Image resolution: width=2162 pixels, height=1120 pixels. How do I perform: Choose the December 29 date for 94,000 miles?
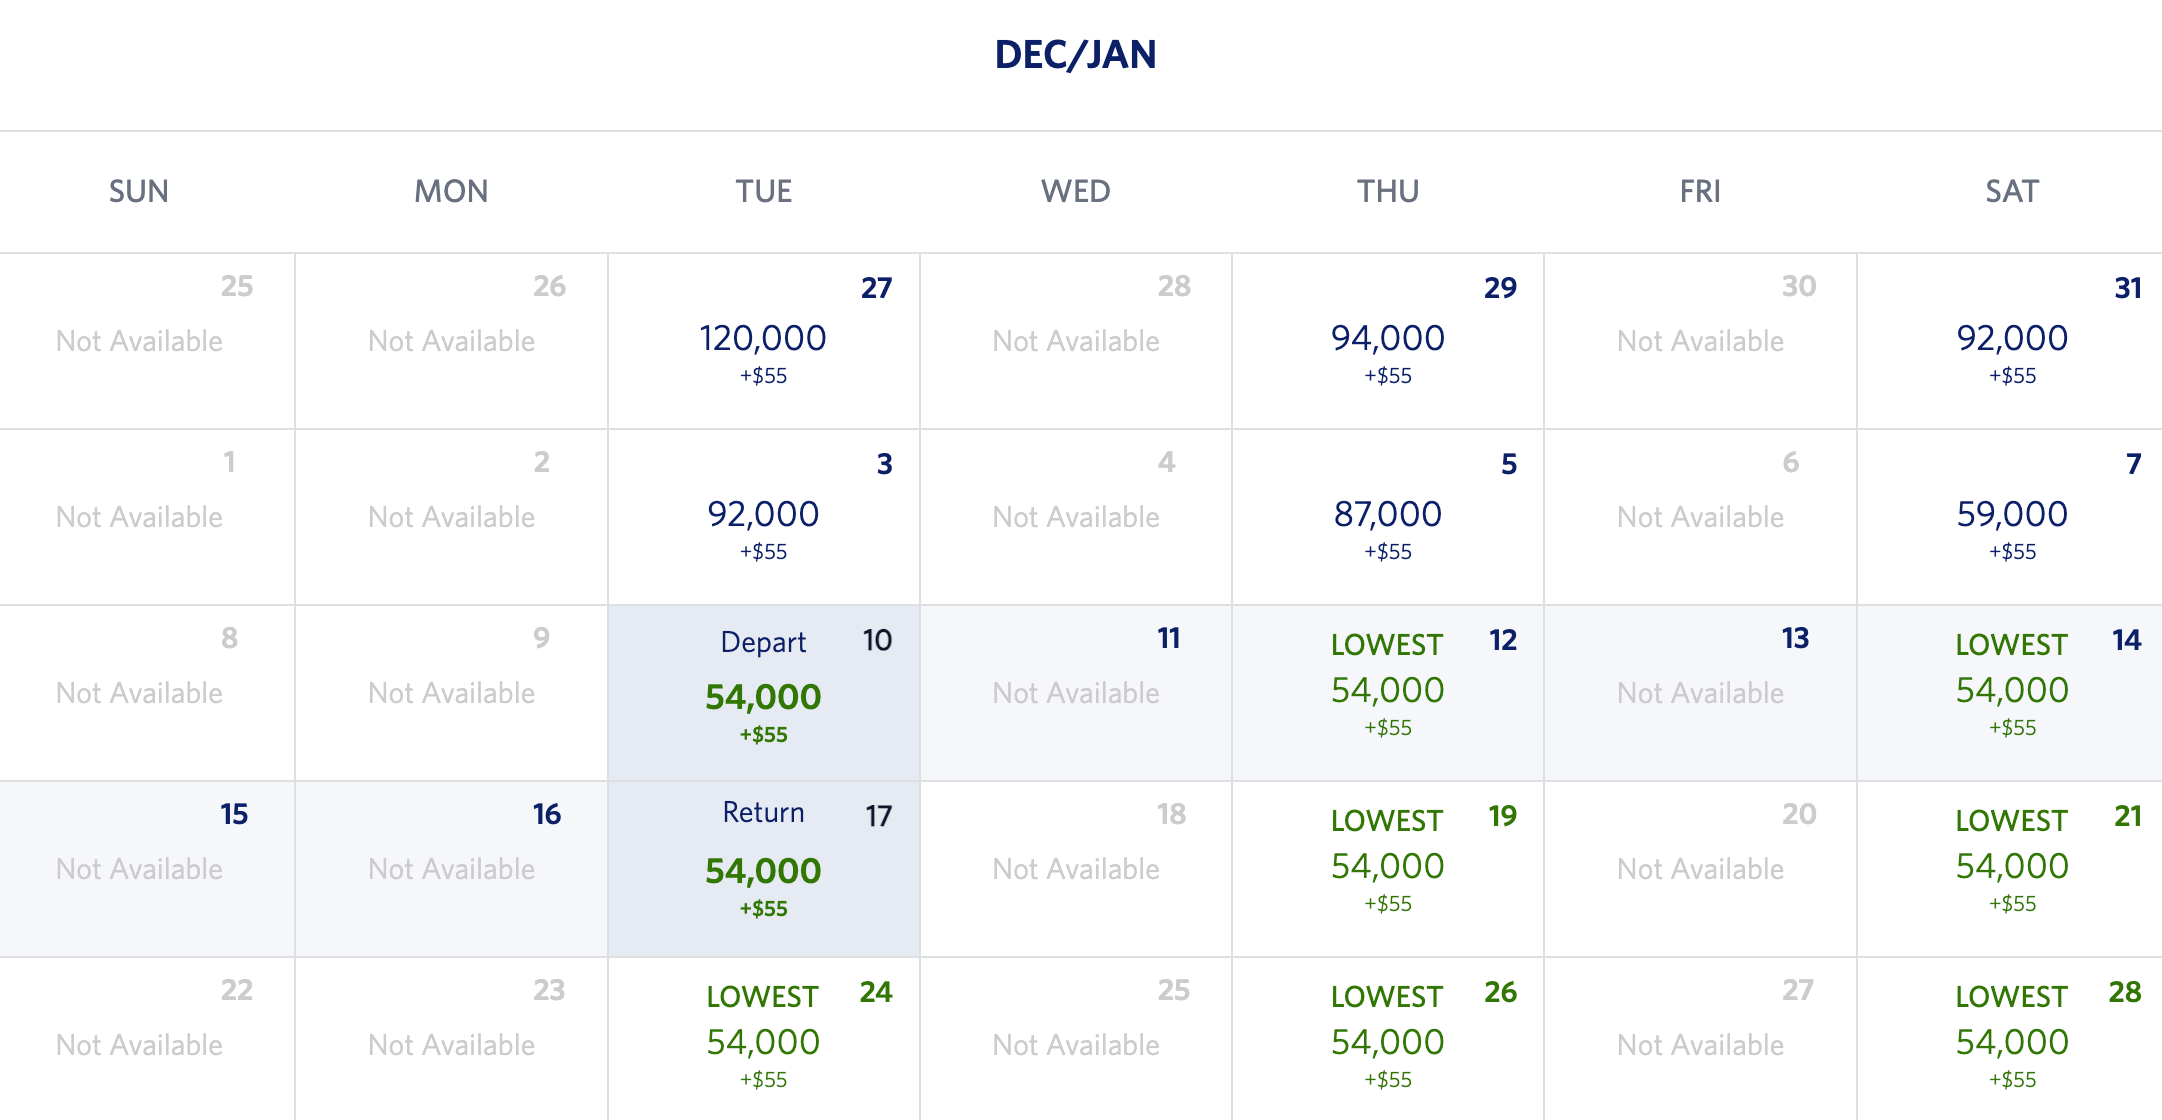click(1388, 340)
